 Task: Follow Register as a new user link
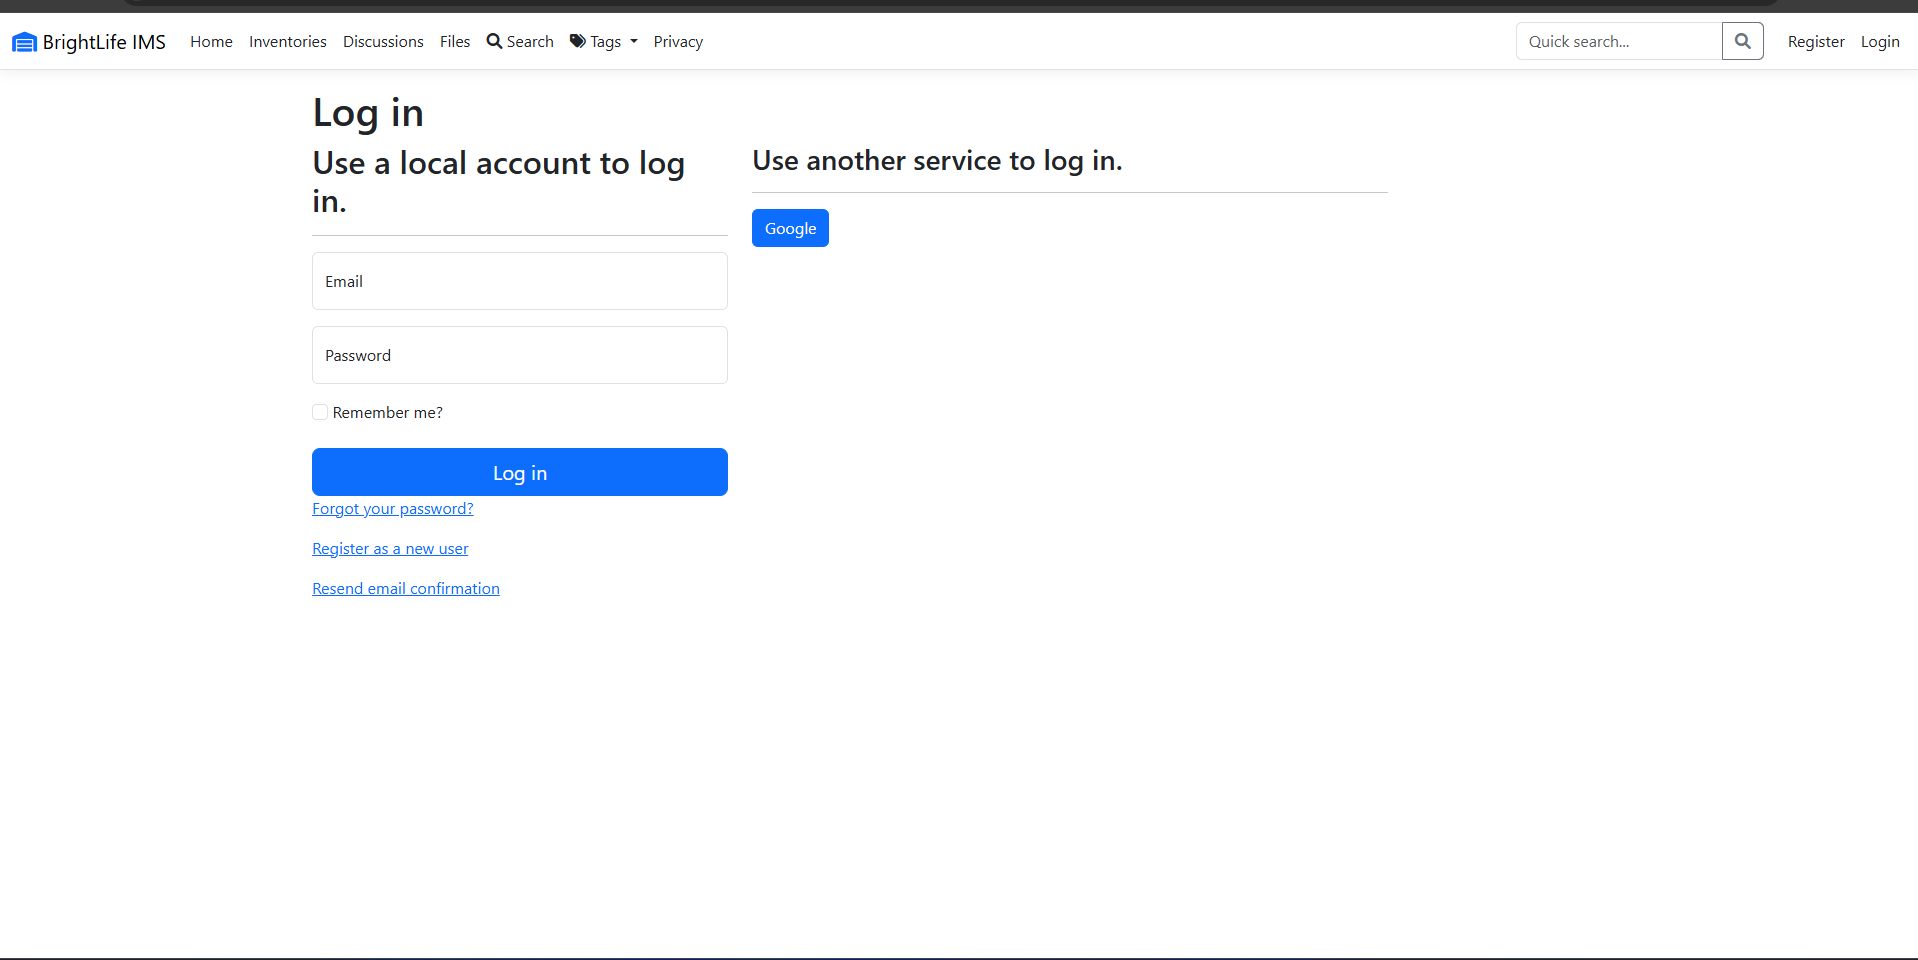(390, 549)
